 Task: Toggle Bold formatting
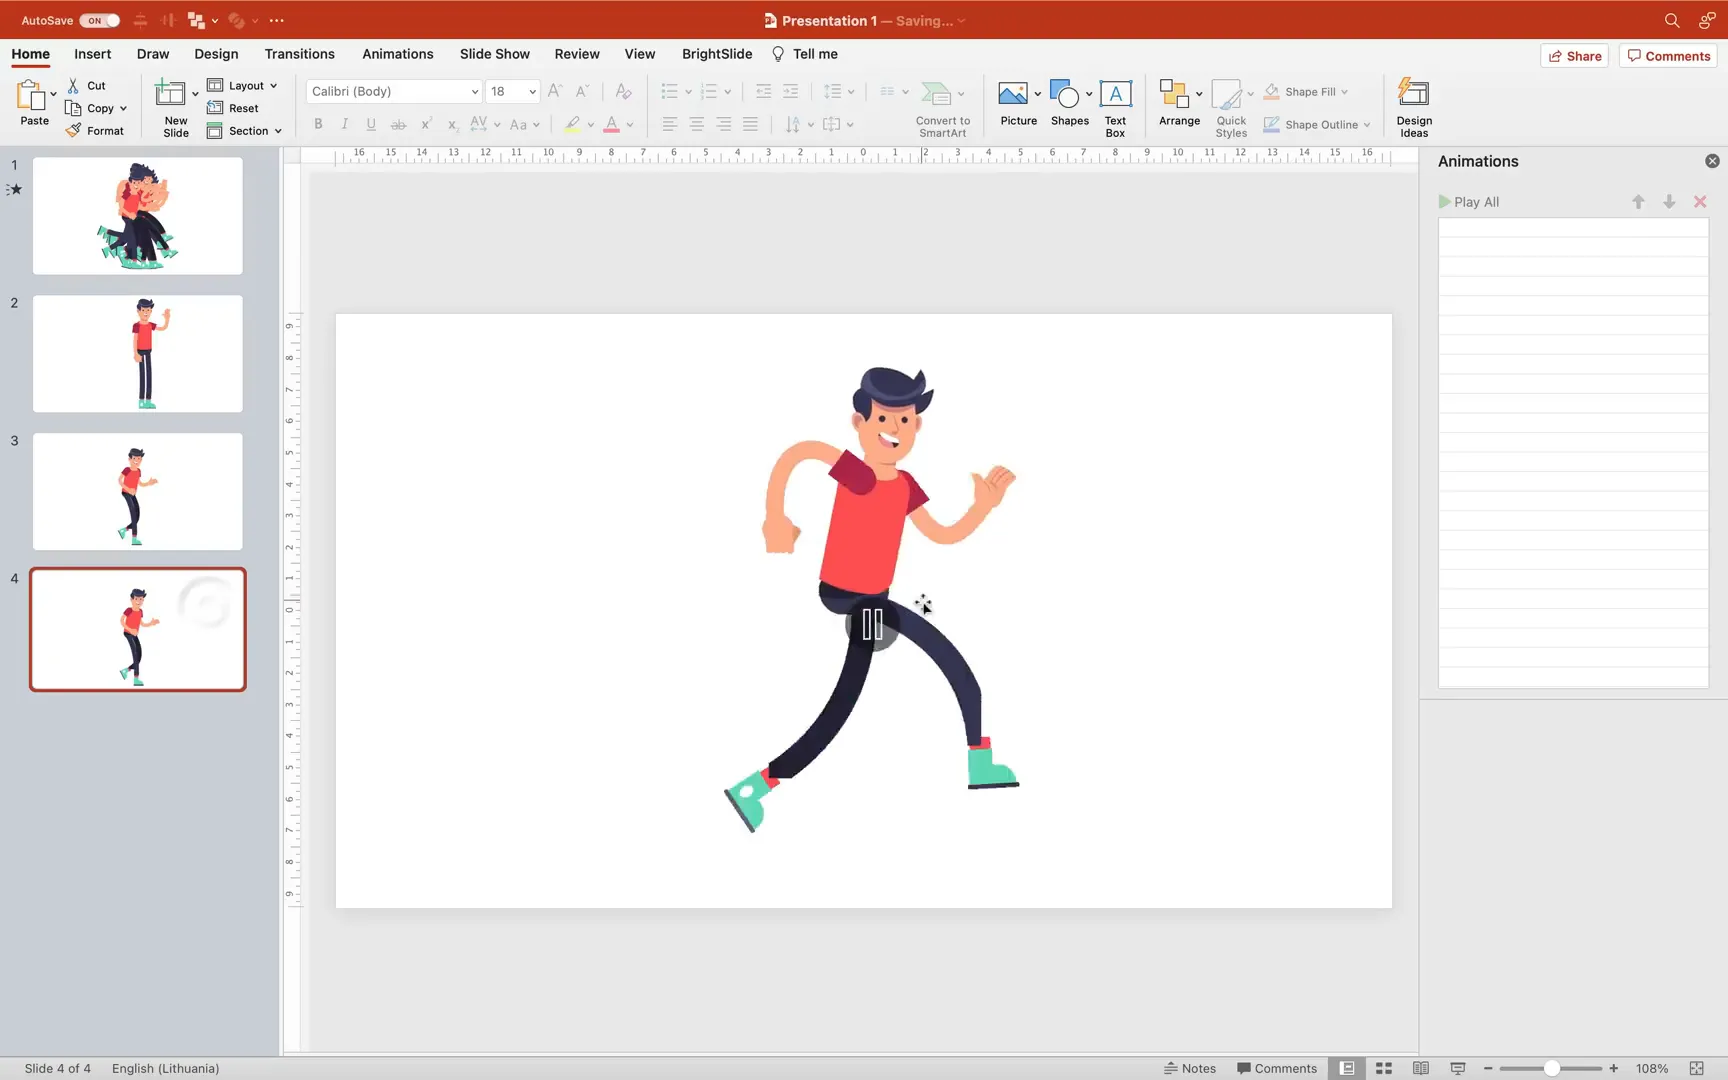318,124
